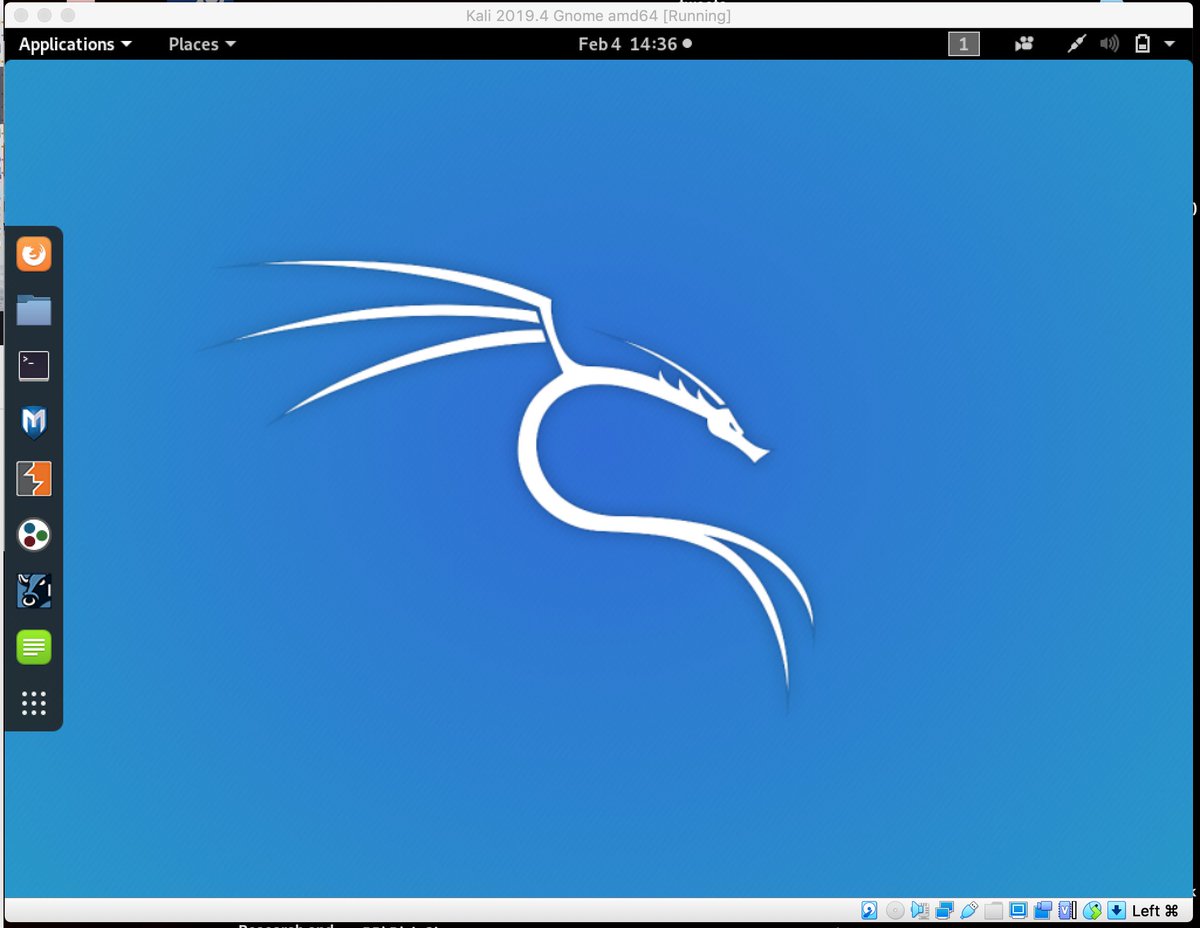Open Burp Suite from the dock

click(x=34, y=479)
